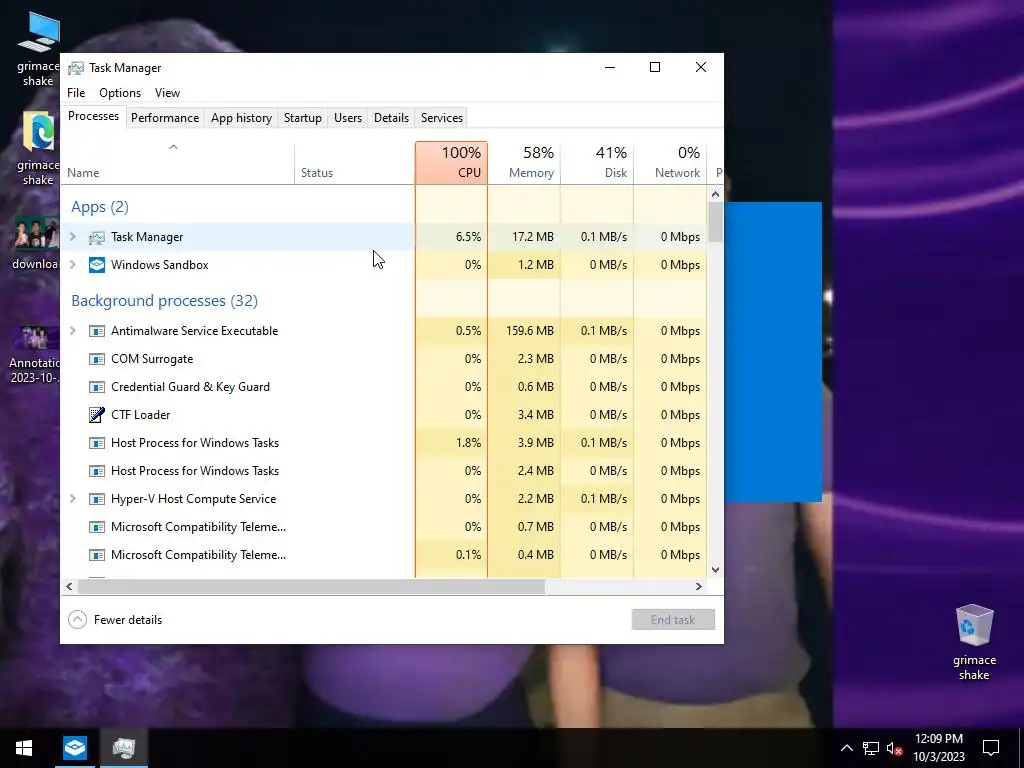Viewport: 1024px width, 768px height.
Task: Click the End task button
Action: 673,620
